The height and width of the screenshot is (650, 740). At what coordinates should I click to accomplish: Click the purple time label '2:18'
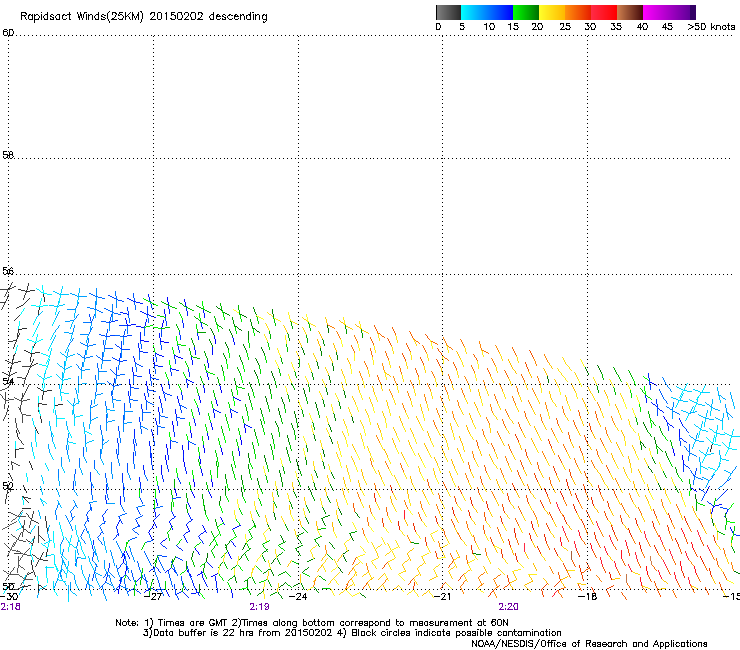[x=10, y=607]
